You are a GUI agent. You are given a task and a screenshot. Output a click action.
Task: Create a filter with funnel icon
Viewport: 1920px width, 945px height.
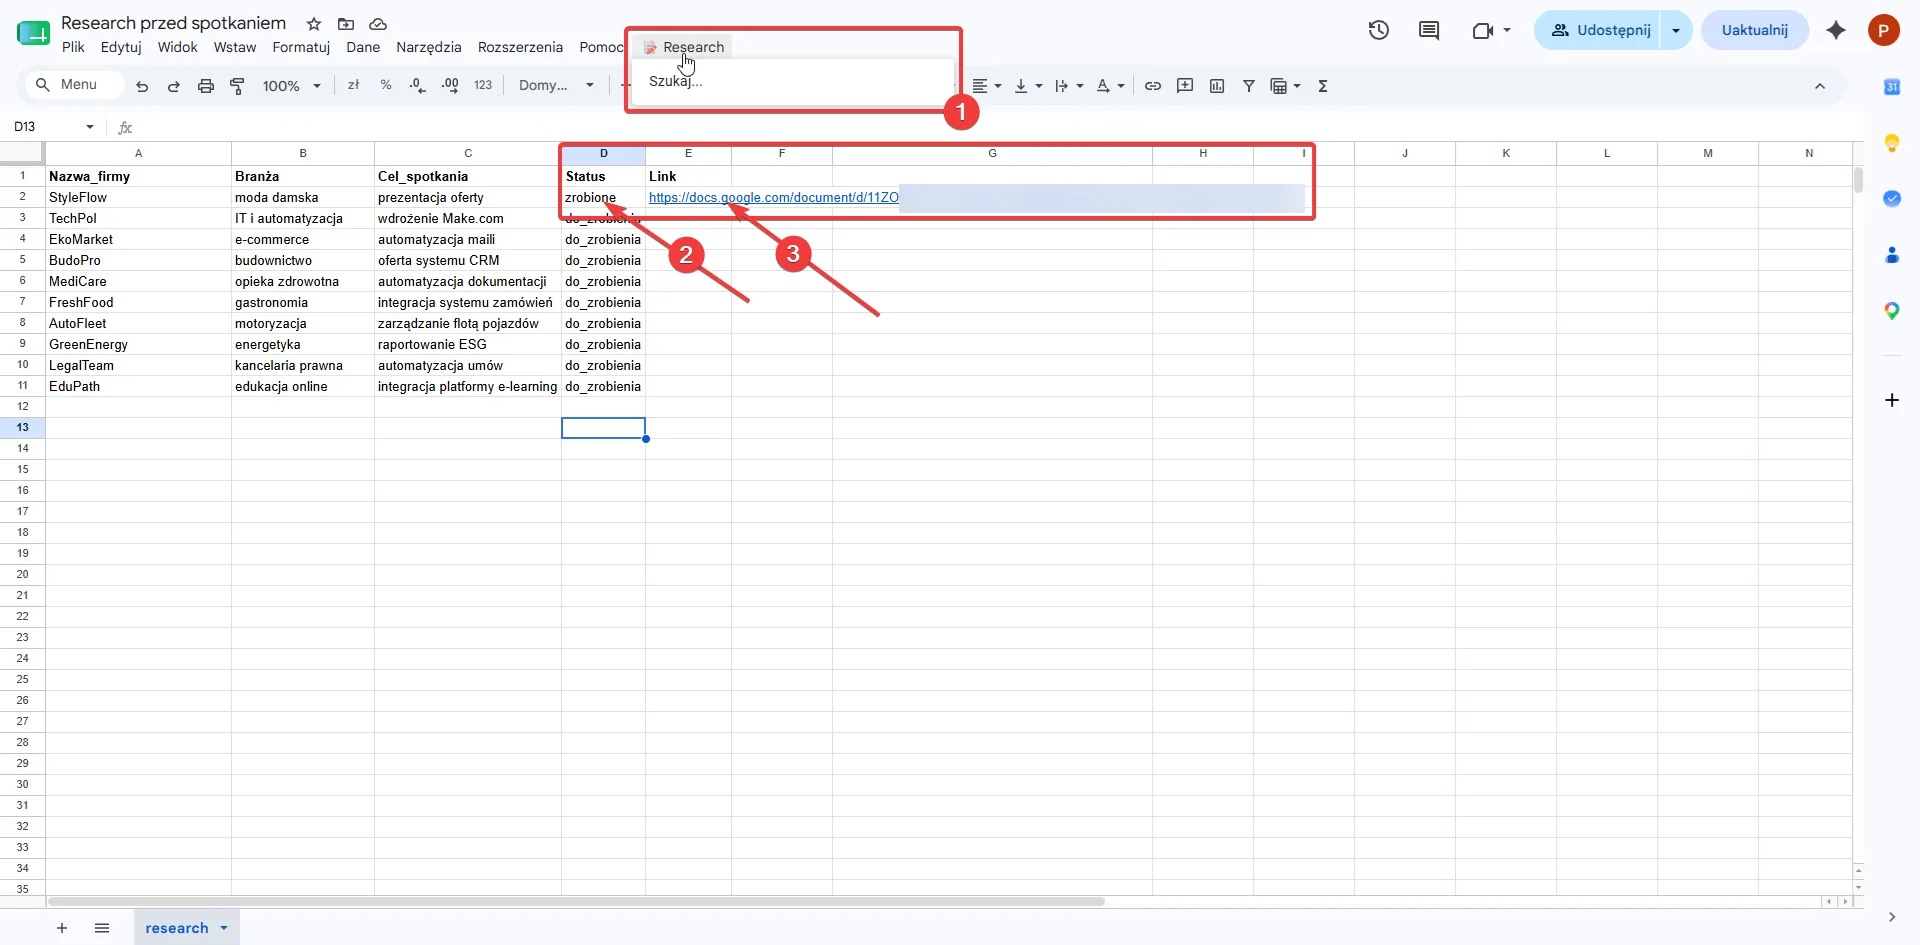[1249, 86]
